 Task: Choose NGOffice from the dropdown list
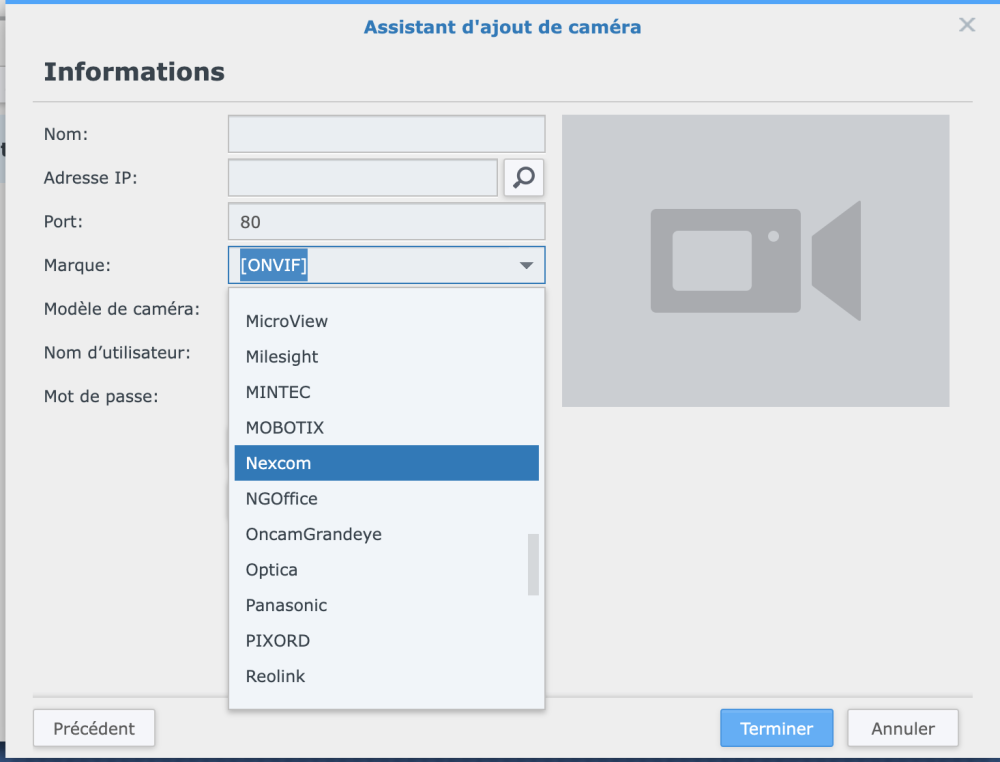pos(282,499)
